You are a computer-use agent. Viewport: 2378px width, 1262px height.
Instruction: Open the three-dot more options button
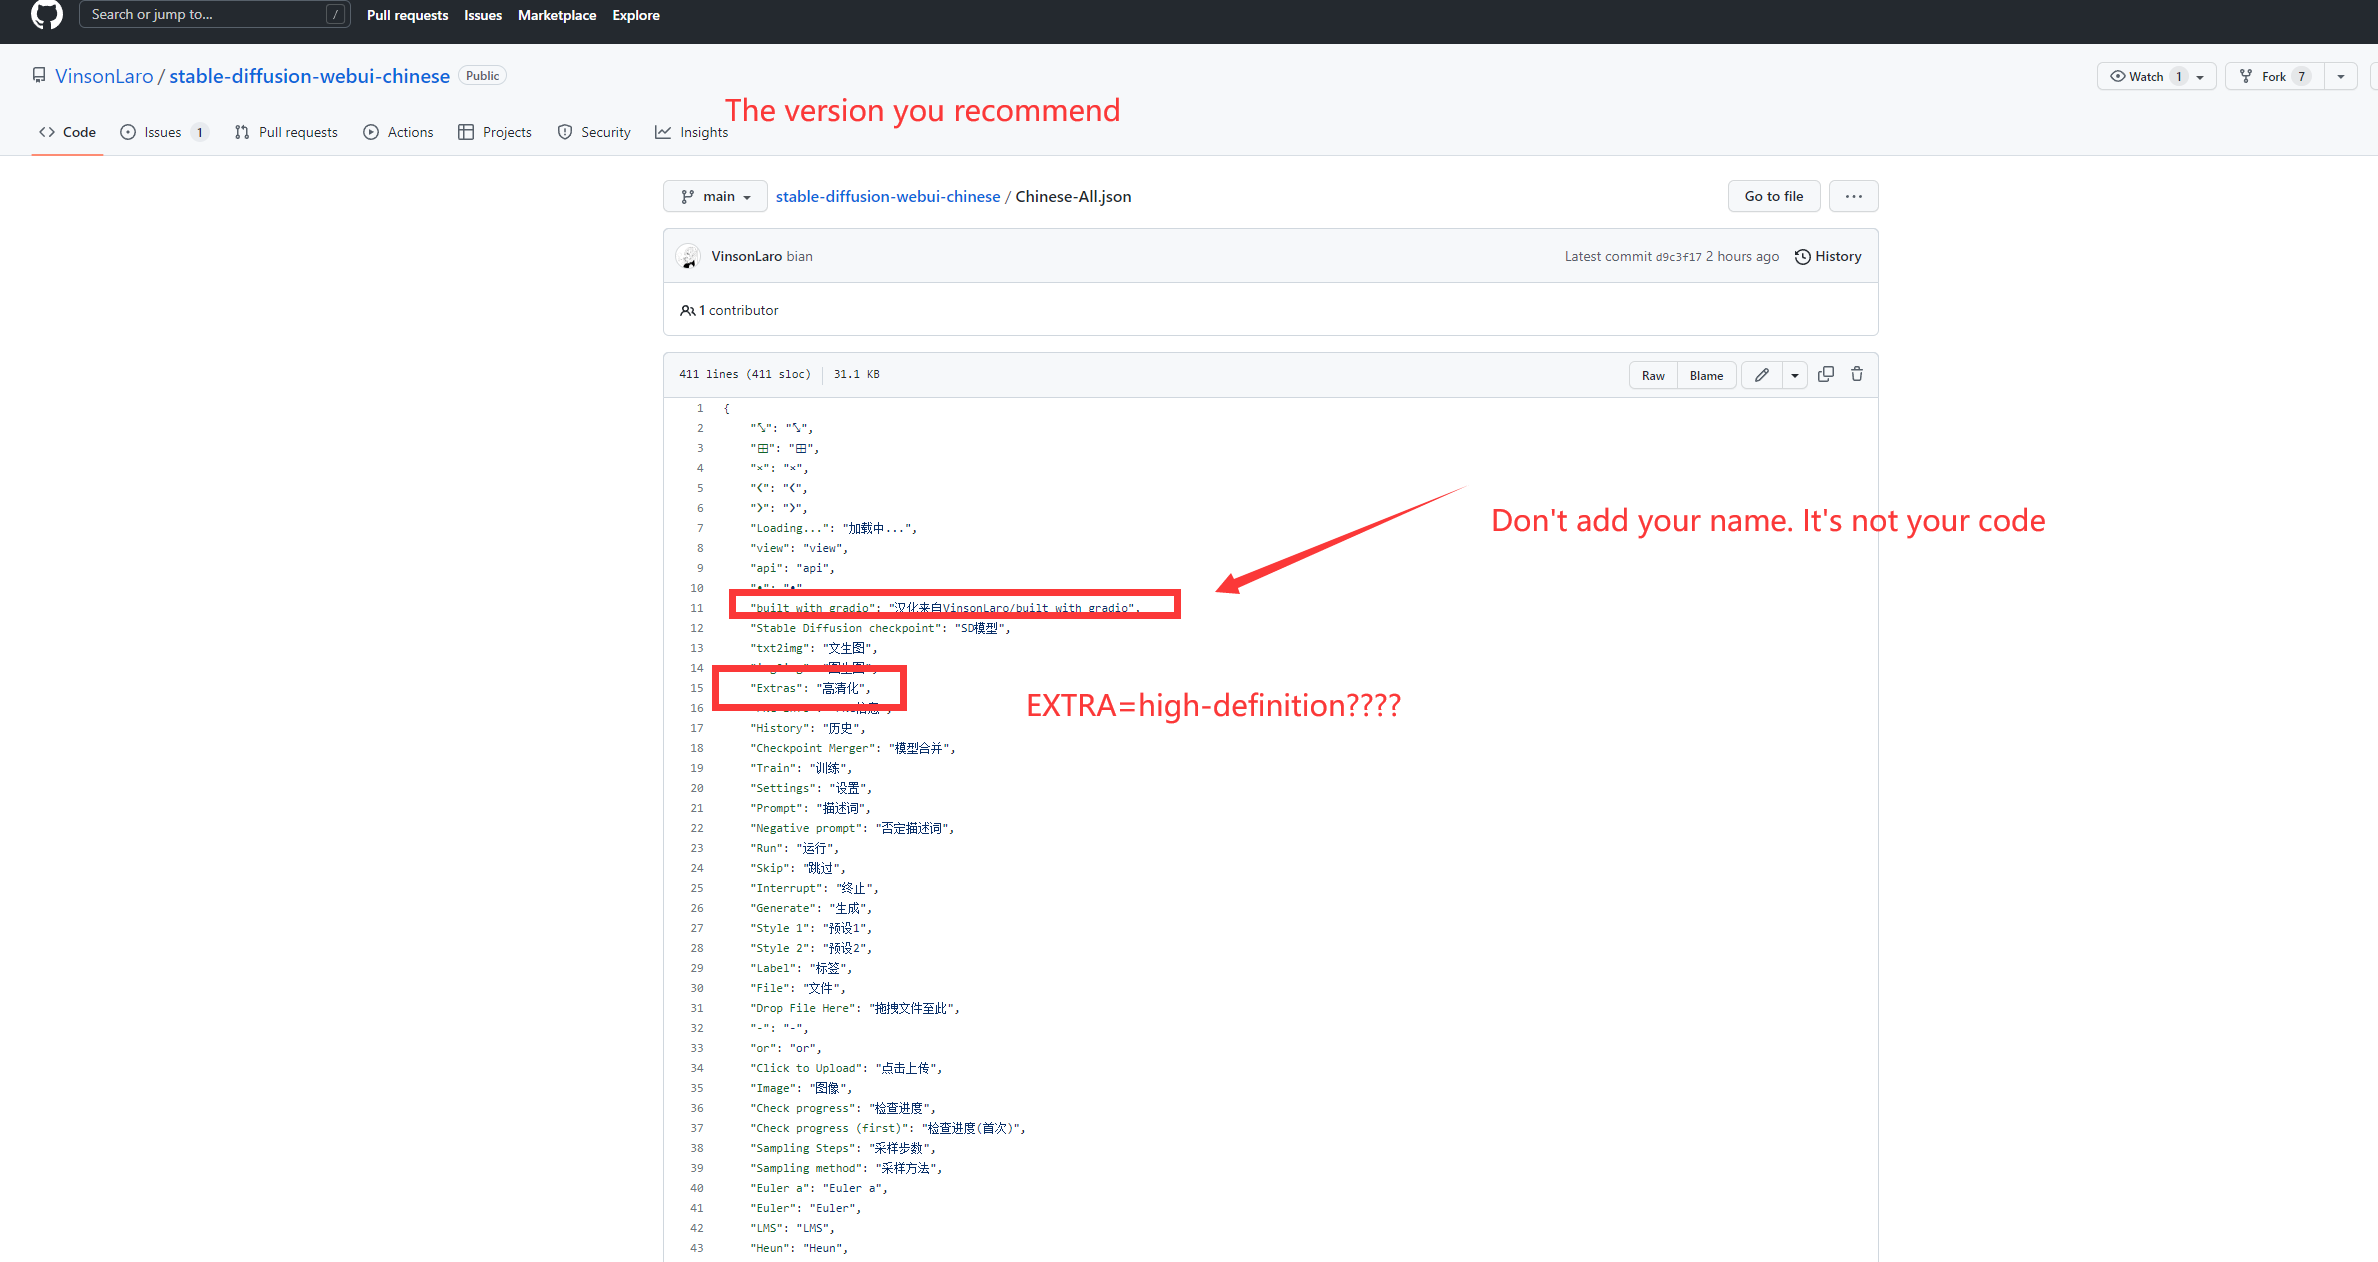(x=1853, y=196)
